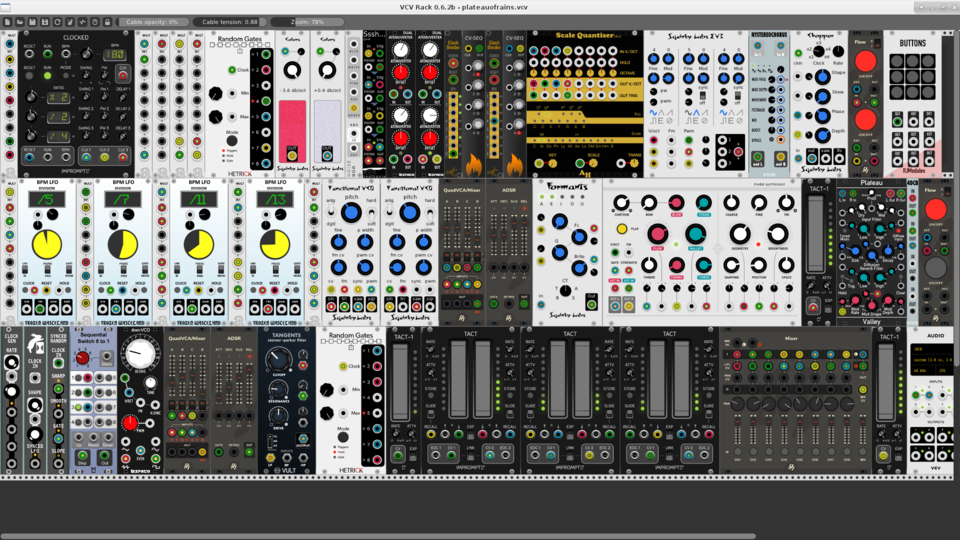Click the In L jack on Hysteresochorus

coord(758,46)
